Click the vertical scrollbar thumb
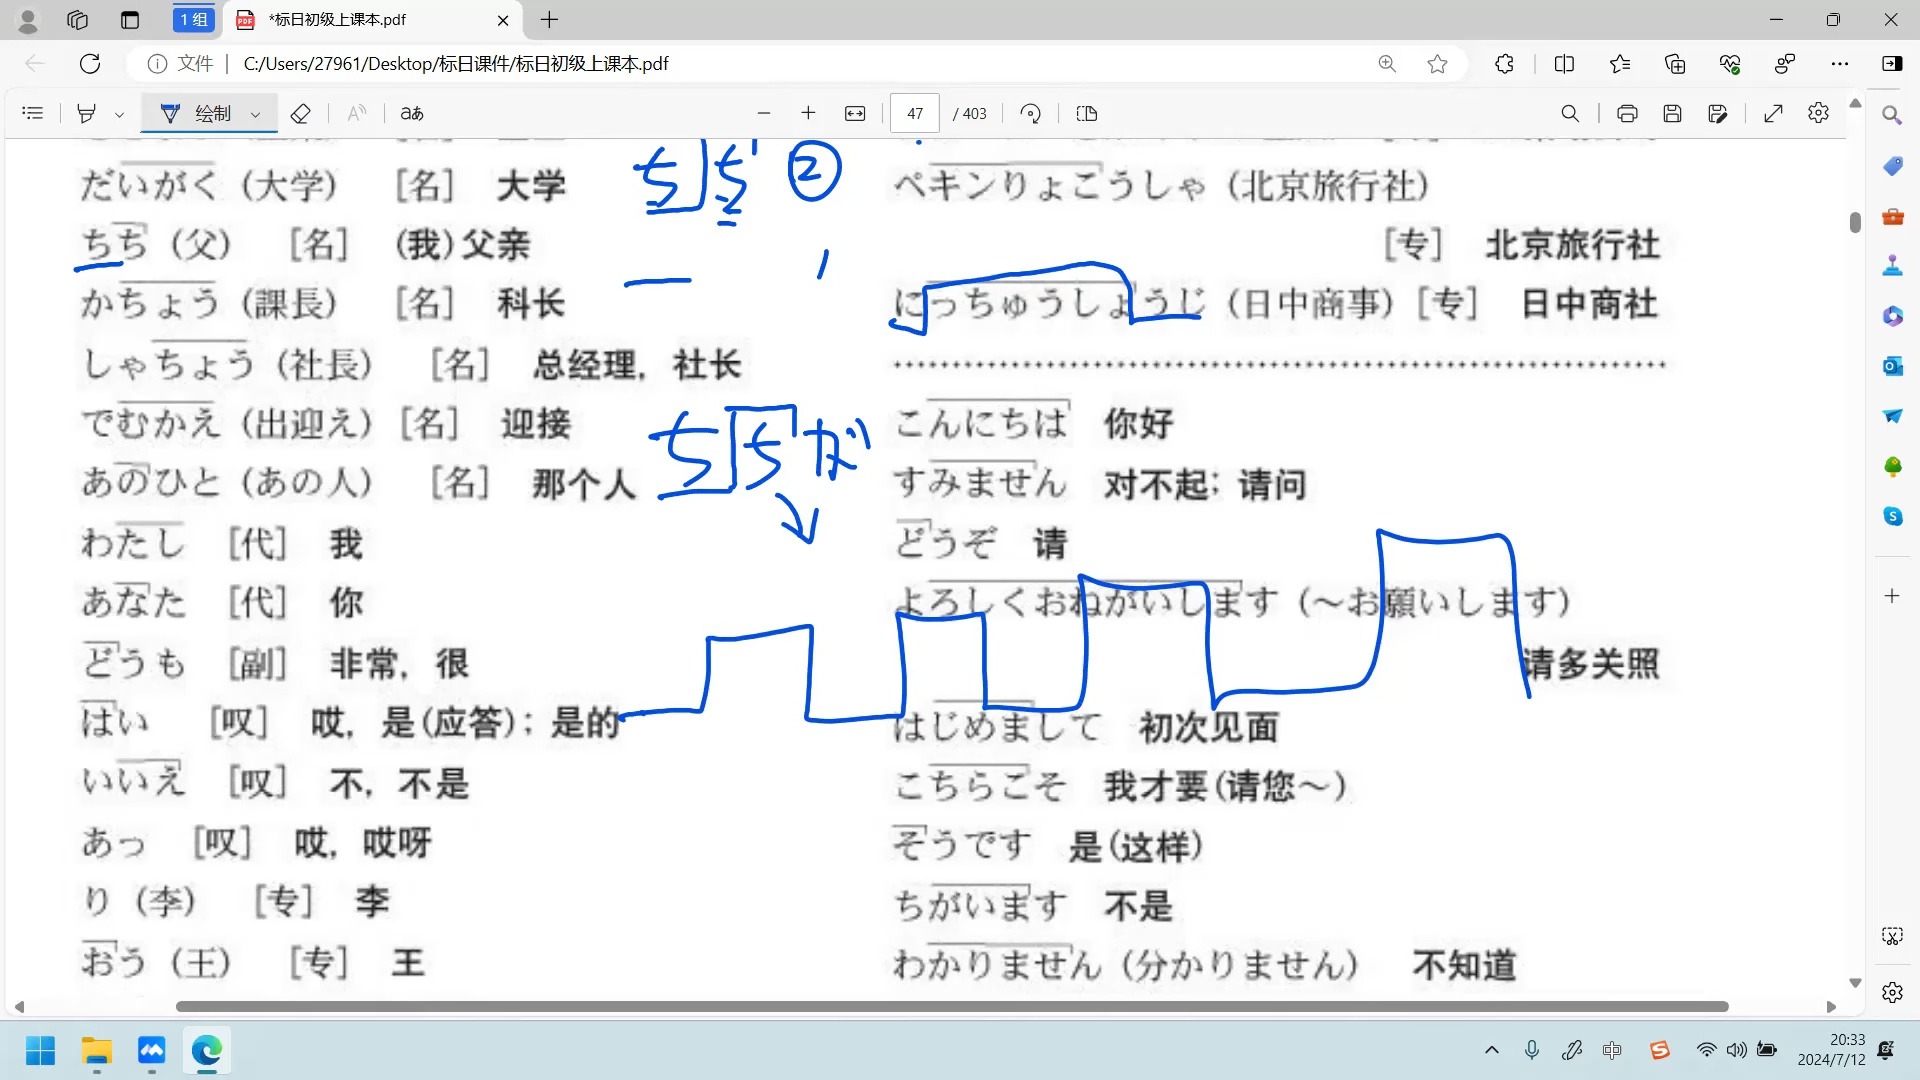The width and height of the screenshot is (1920, 1080). 1855,222
